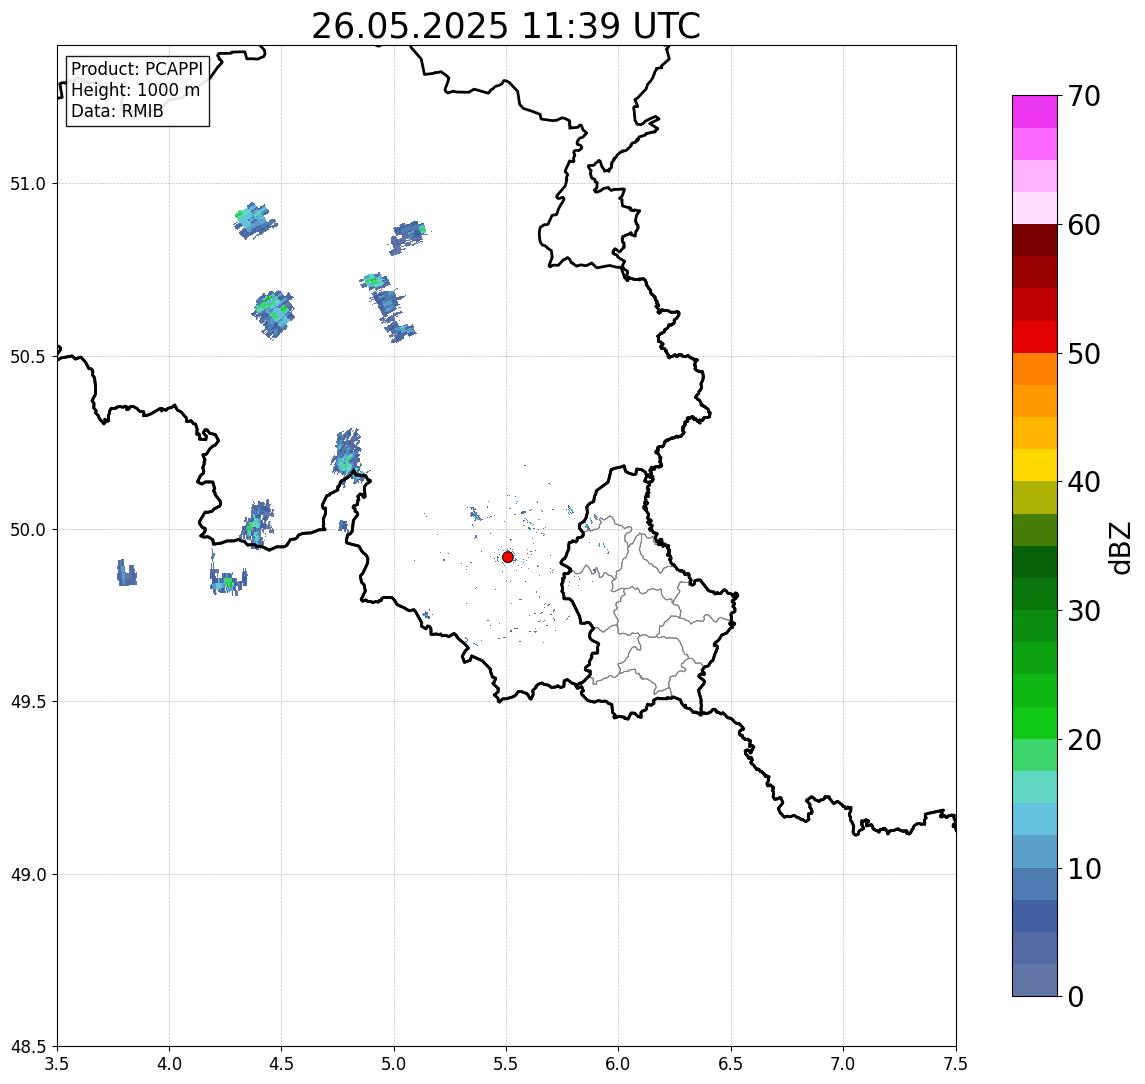Click the latitude axis label 49.5
The width and height of the screenshot is (1145, 1084).
[27, 702]
